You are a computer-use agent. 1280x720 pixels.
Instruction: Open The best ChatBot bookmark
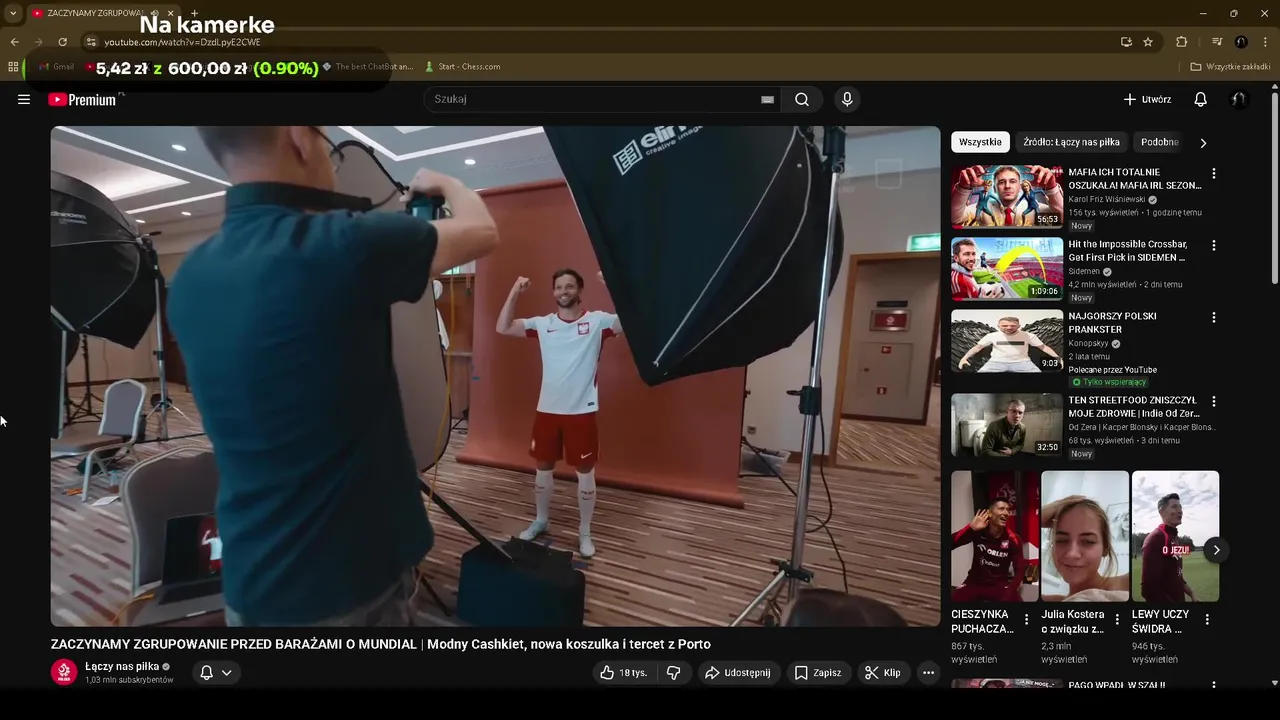(x=367, y=67)
